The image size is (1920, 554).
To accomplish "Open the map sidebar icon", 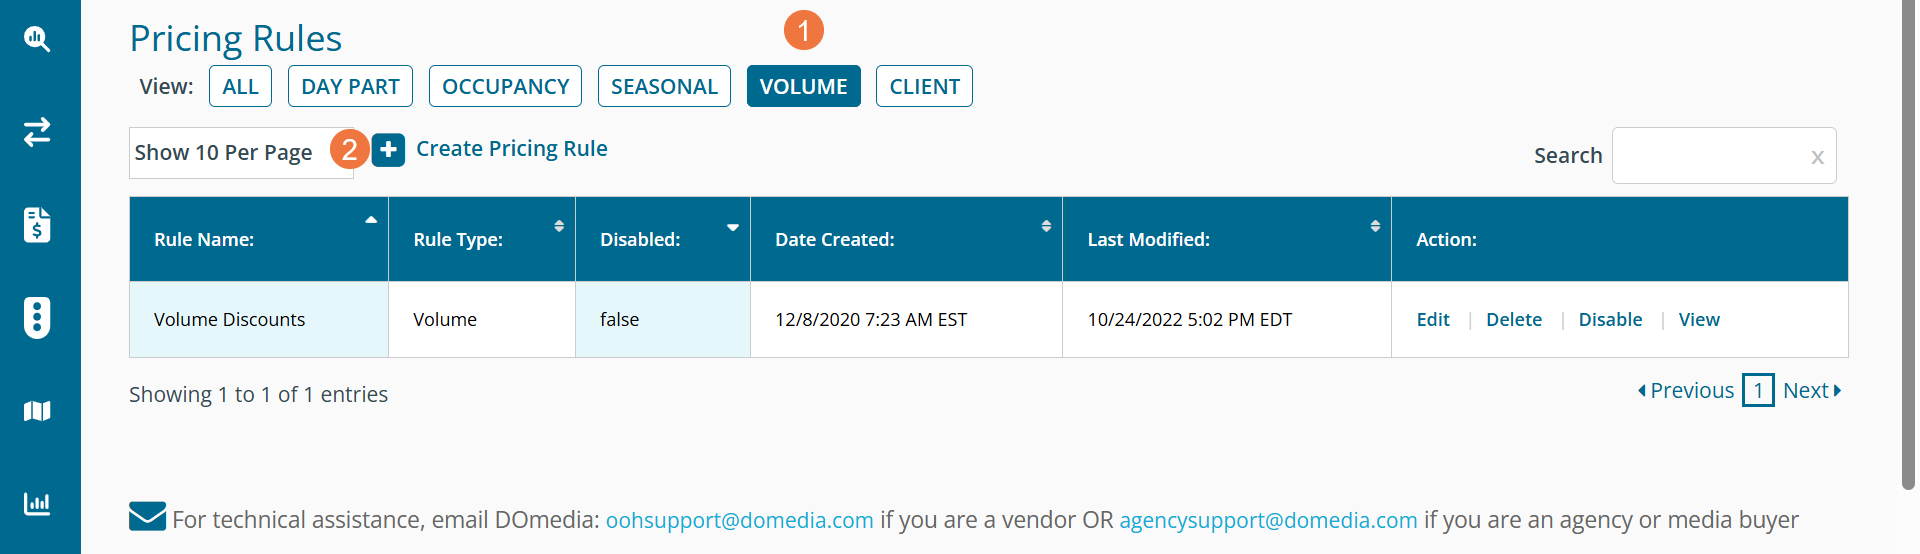I will [x=37, y=411].
